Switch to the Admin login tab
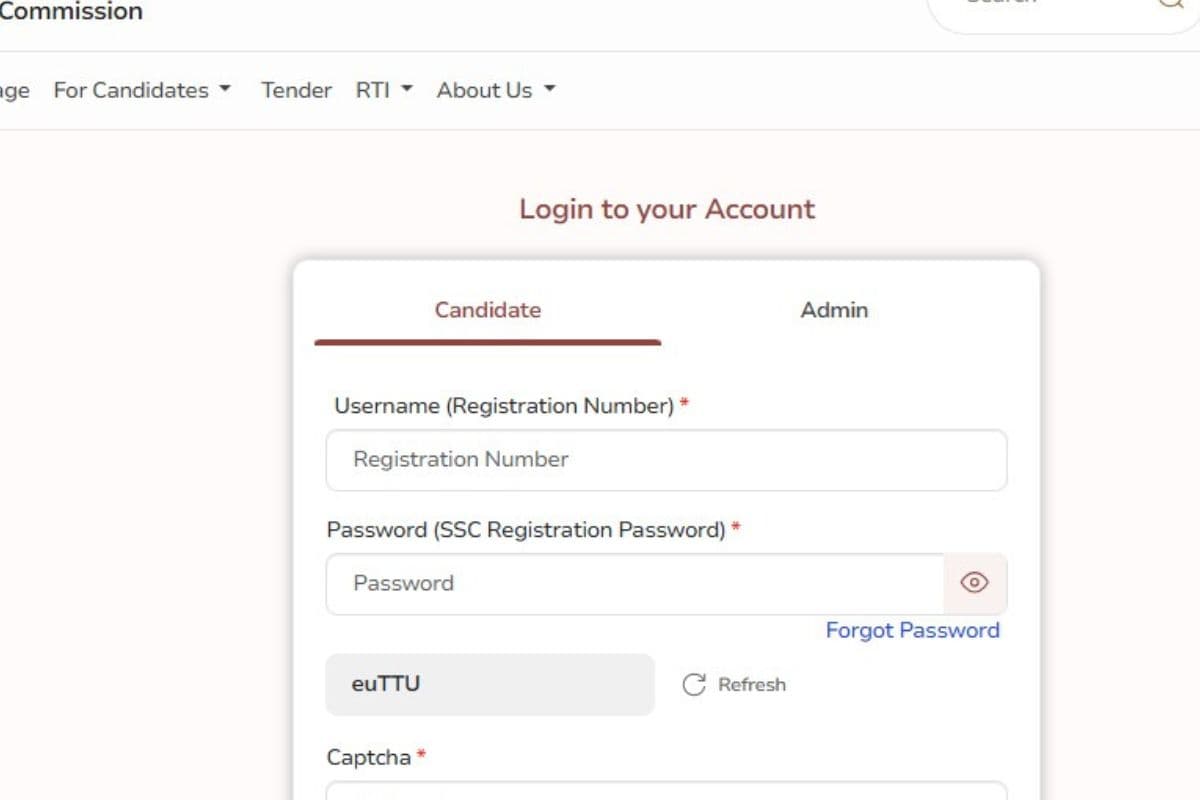Screen dimensions: 1200x800 coord(834,310)
